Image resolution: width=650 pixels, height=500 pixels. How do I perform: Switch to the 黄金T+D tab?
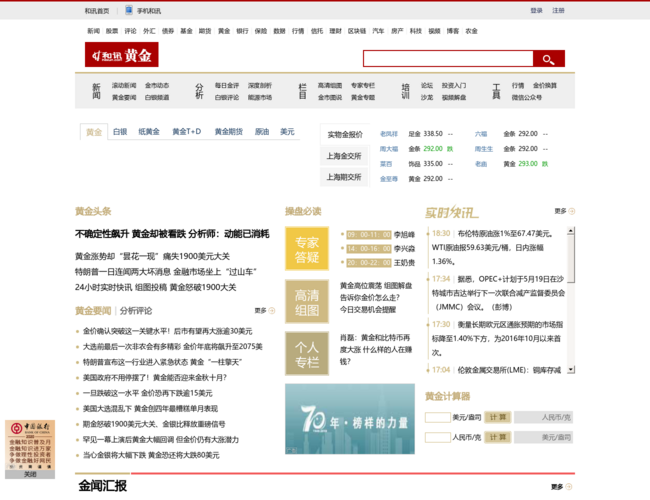click(187, 131)
